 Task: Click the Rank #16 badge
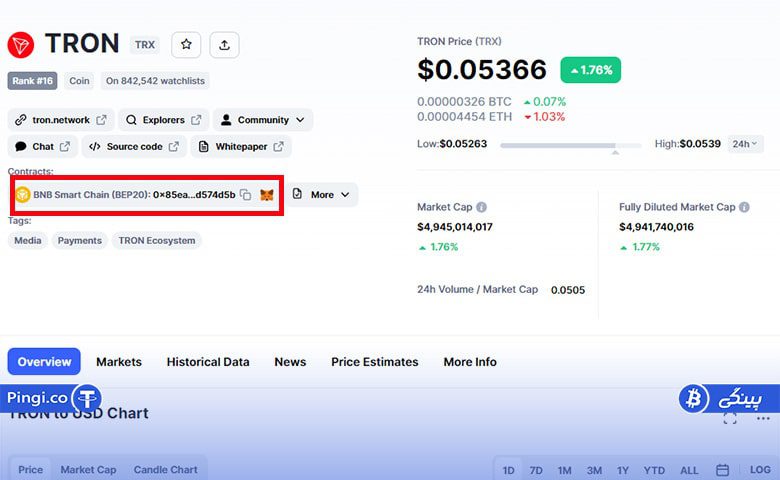(32, 81)
